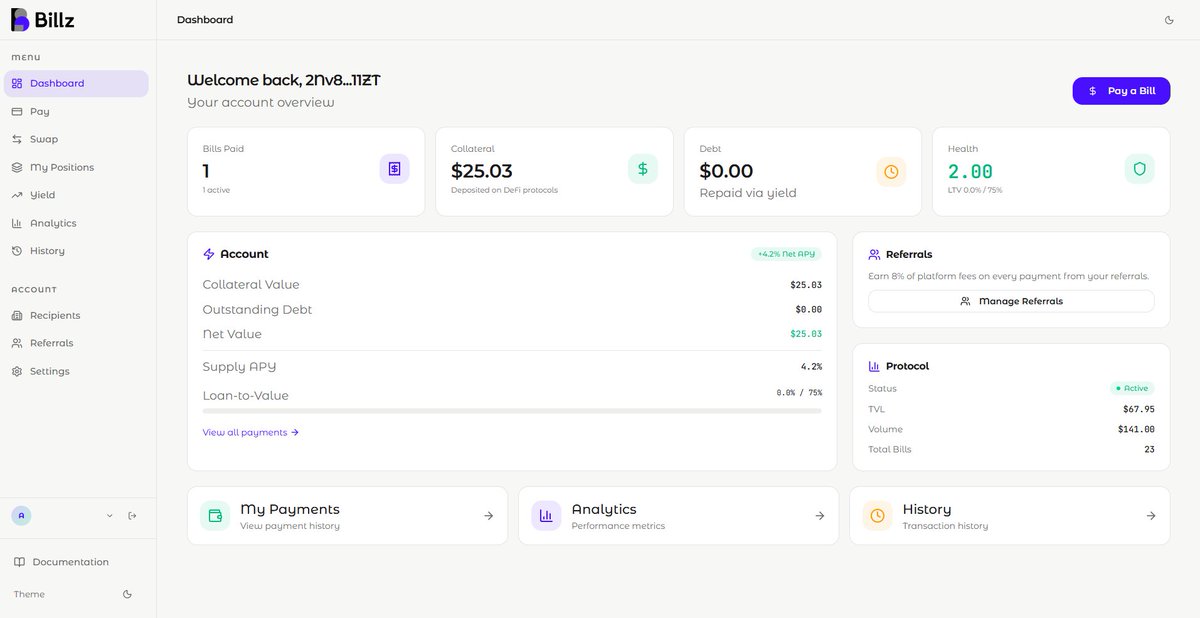Screen dimensions: 1200x618
Task: Click the Swap arrows icon in sidebar
Action: (x=17, y=139)
